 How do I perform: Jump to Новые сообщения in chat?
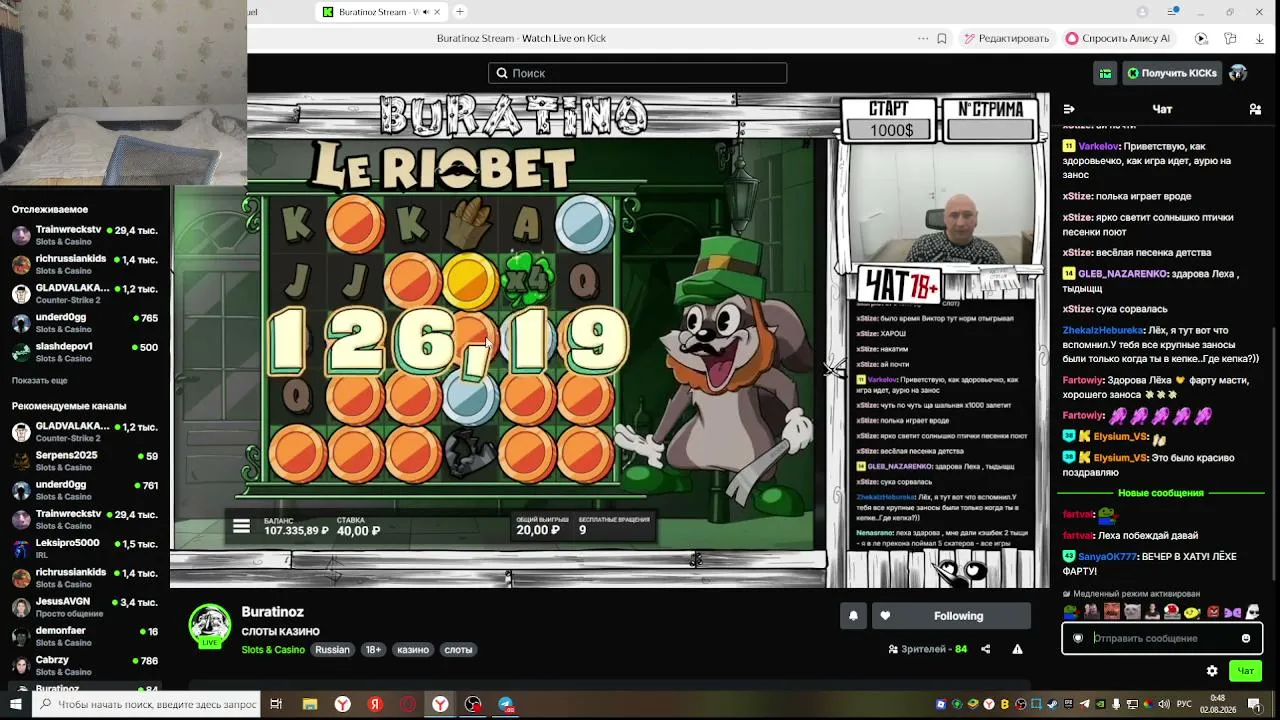(x=1160, y=493)
